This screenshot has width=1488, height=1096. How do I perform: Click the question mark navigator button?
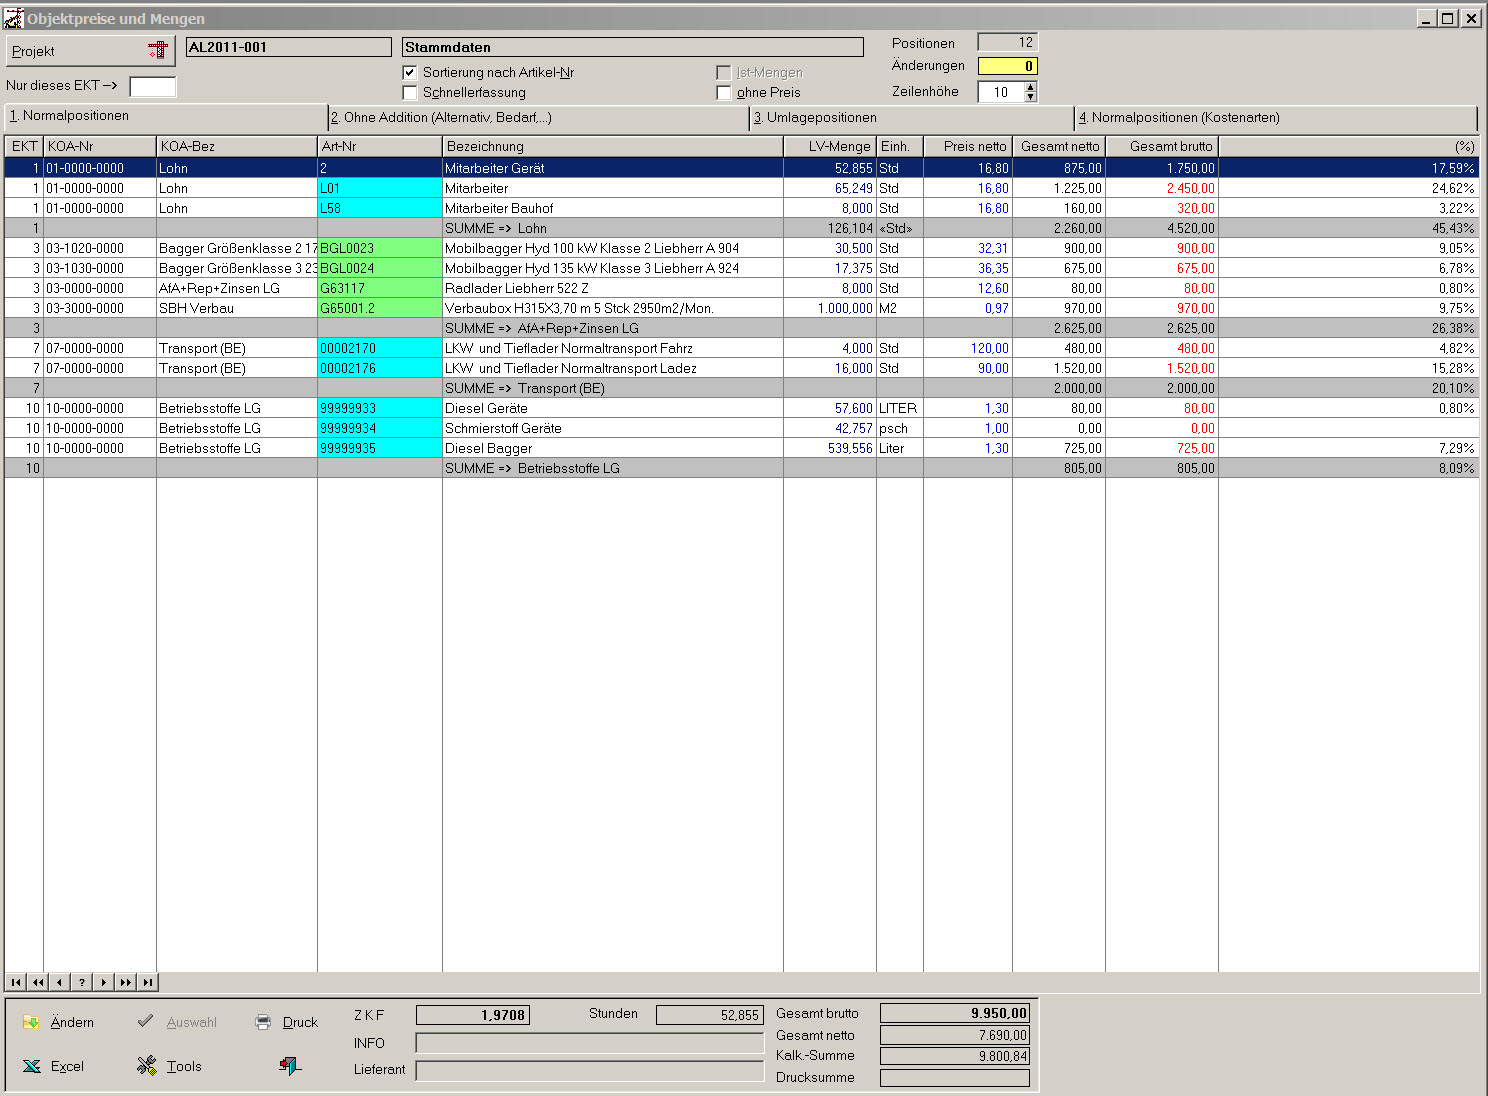click(82, 982)
